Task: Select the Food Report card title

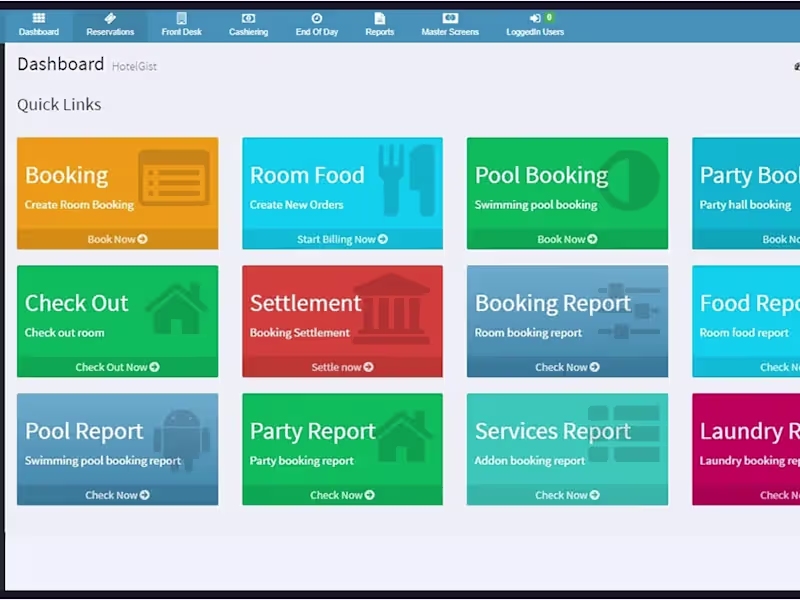Action: (x=749, y=303)
